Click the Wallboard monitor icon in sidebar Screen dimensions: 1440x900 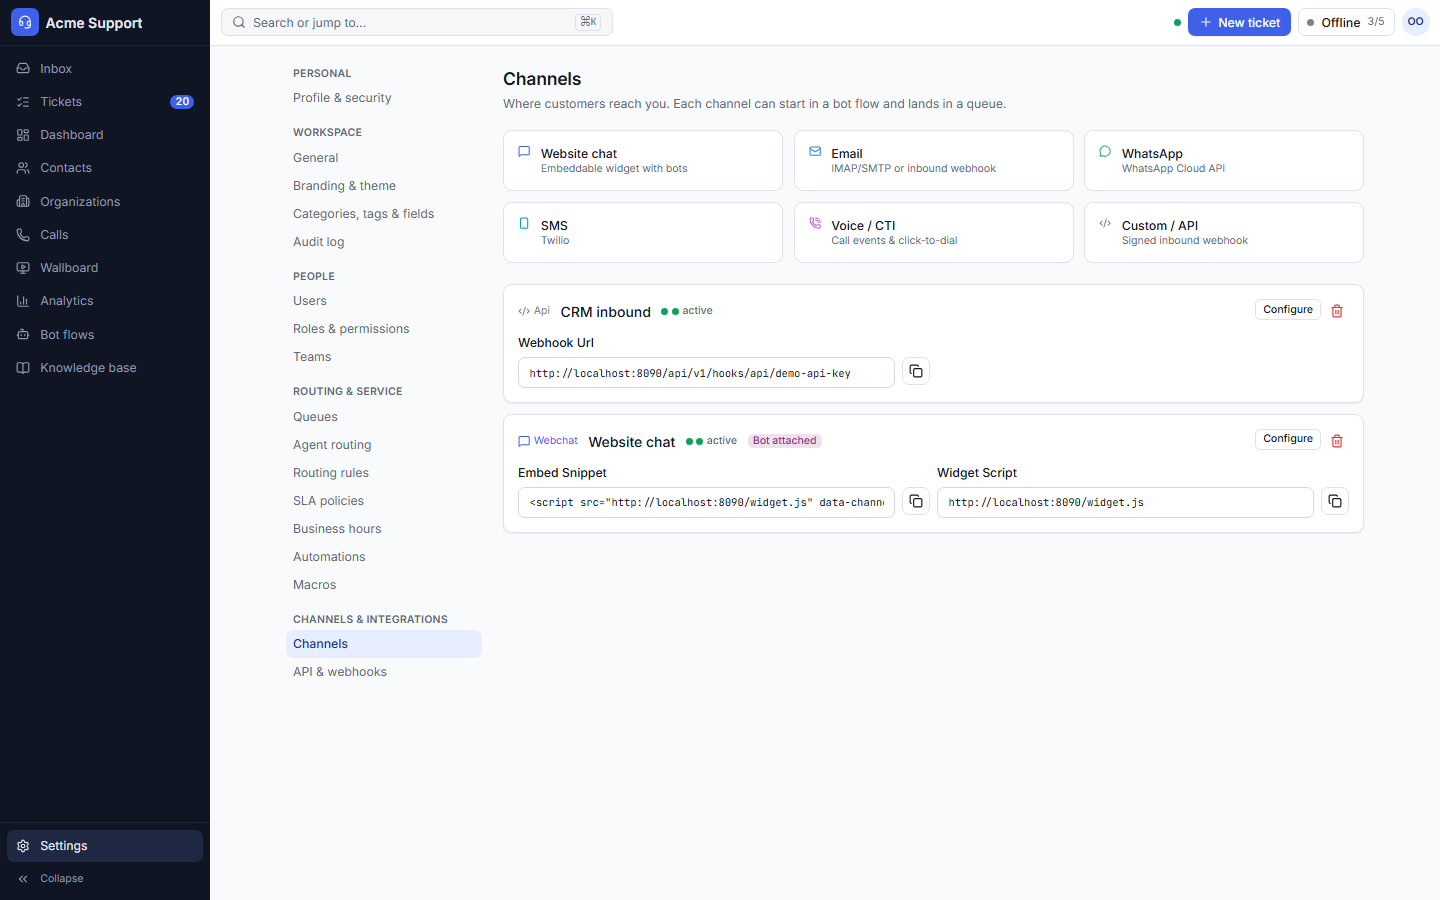23,268
